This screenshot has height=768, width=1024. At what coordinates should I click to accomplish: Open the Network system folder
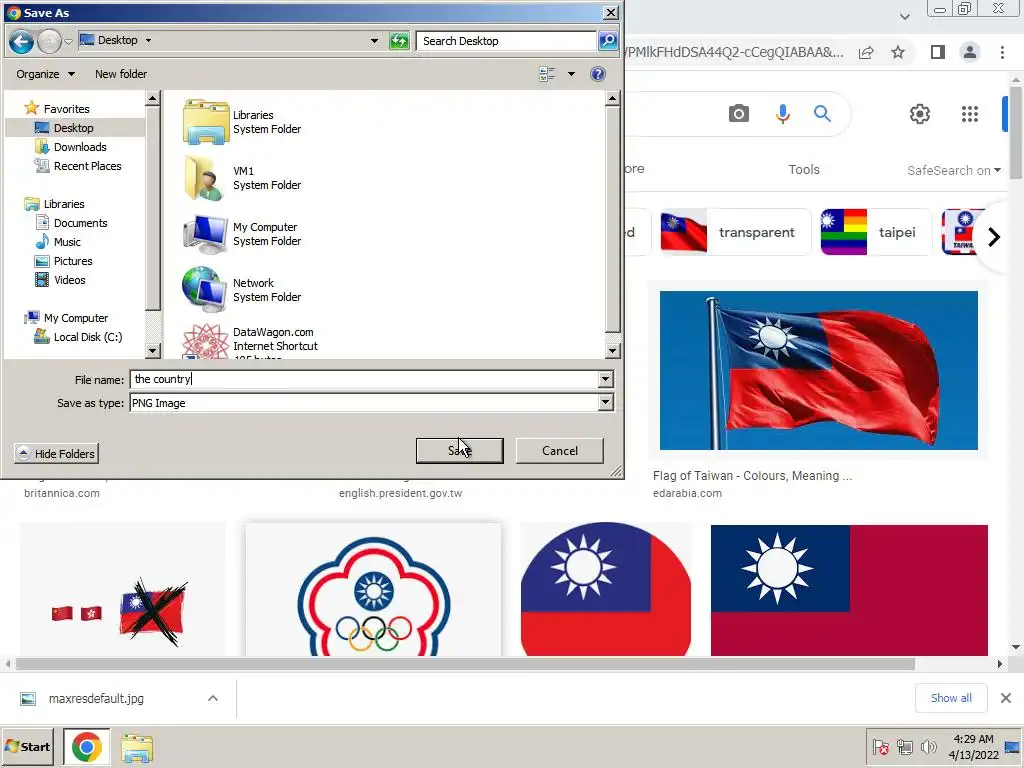(242, 290)
